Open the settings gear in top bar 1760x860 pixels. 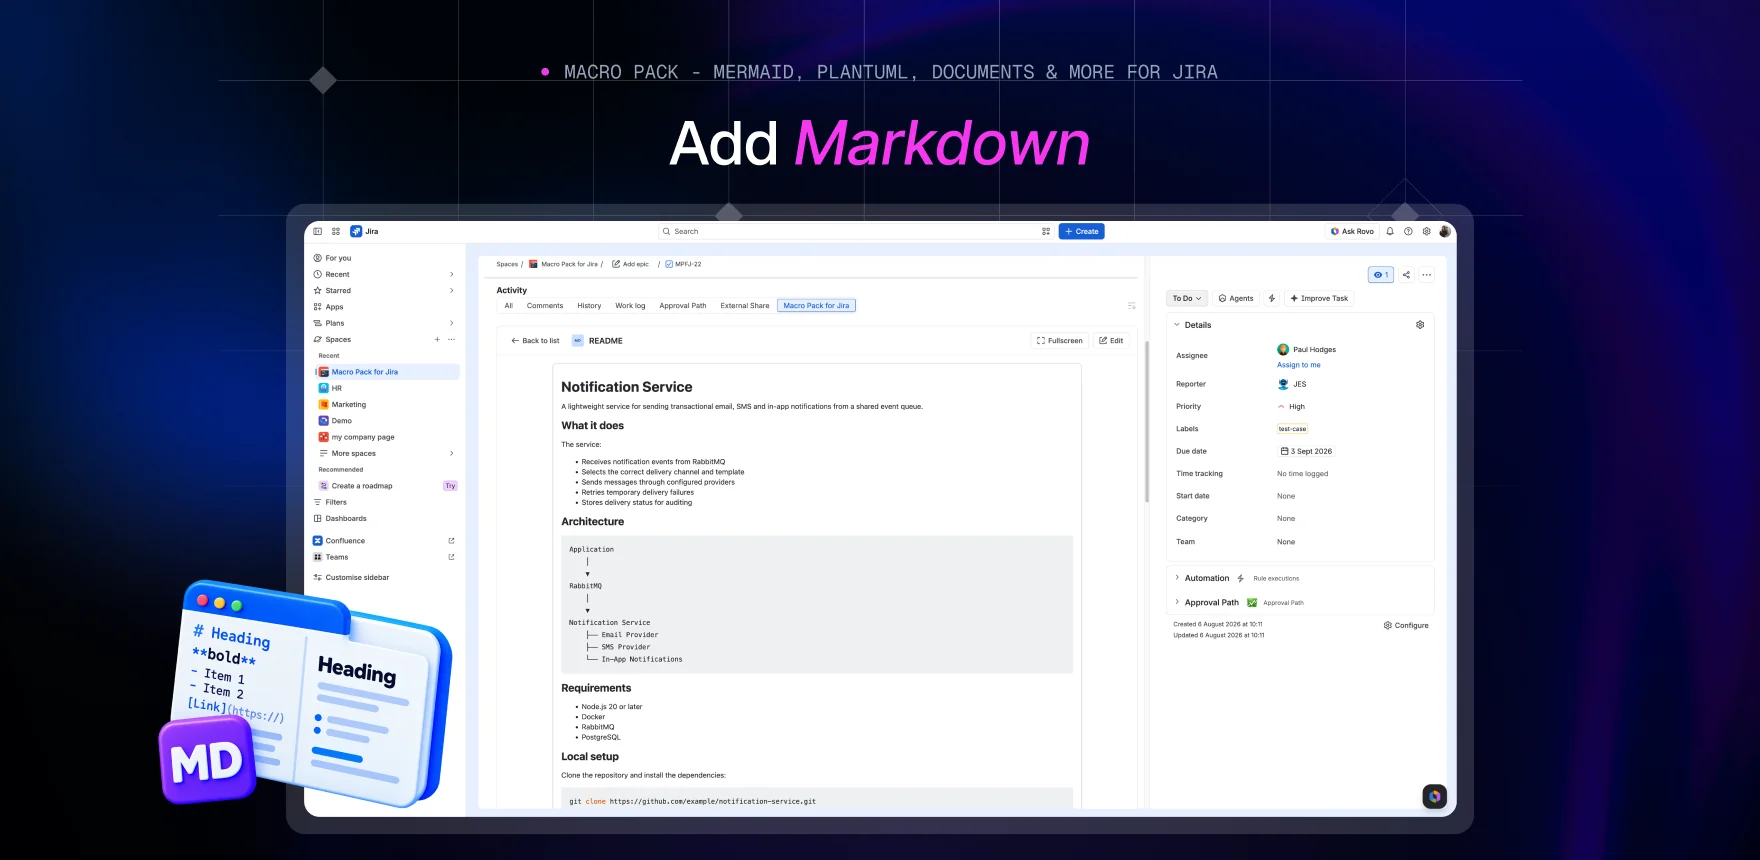coord(1426,231)
